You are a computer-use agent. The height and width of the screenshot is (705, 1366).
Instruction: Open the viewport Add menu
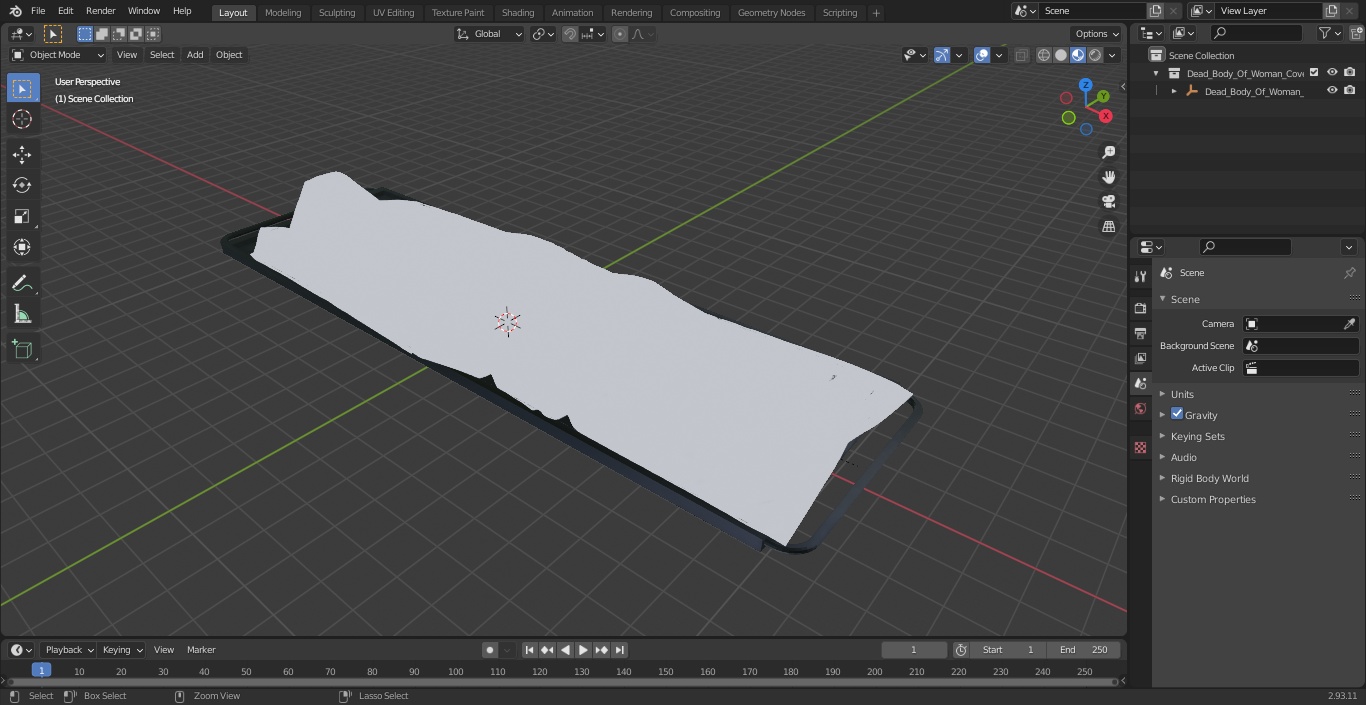[x=195, y=55]
